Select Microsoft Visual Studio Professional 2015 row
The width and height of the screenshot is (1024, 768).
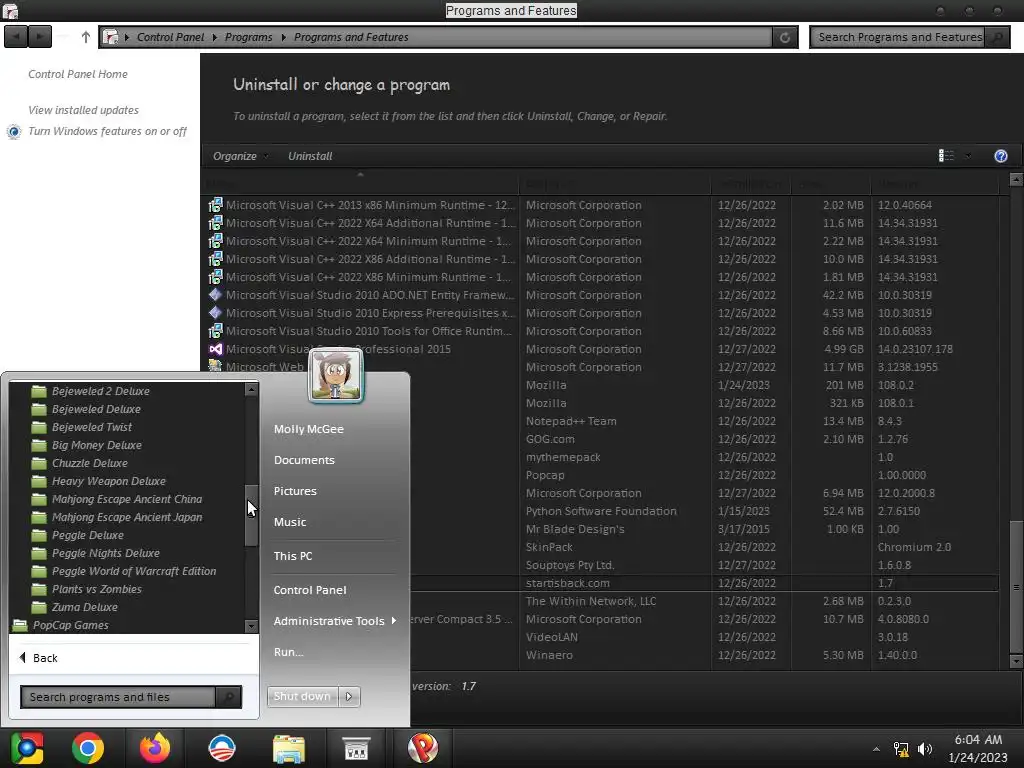(x=600, y=349)
